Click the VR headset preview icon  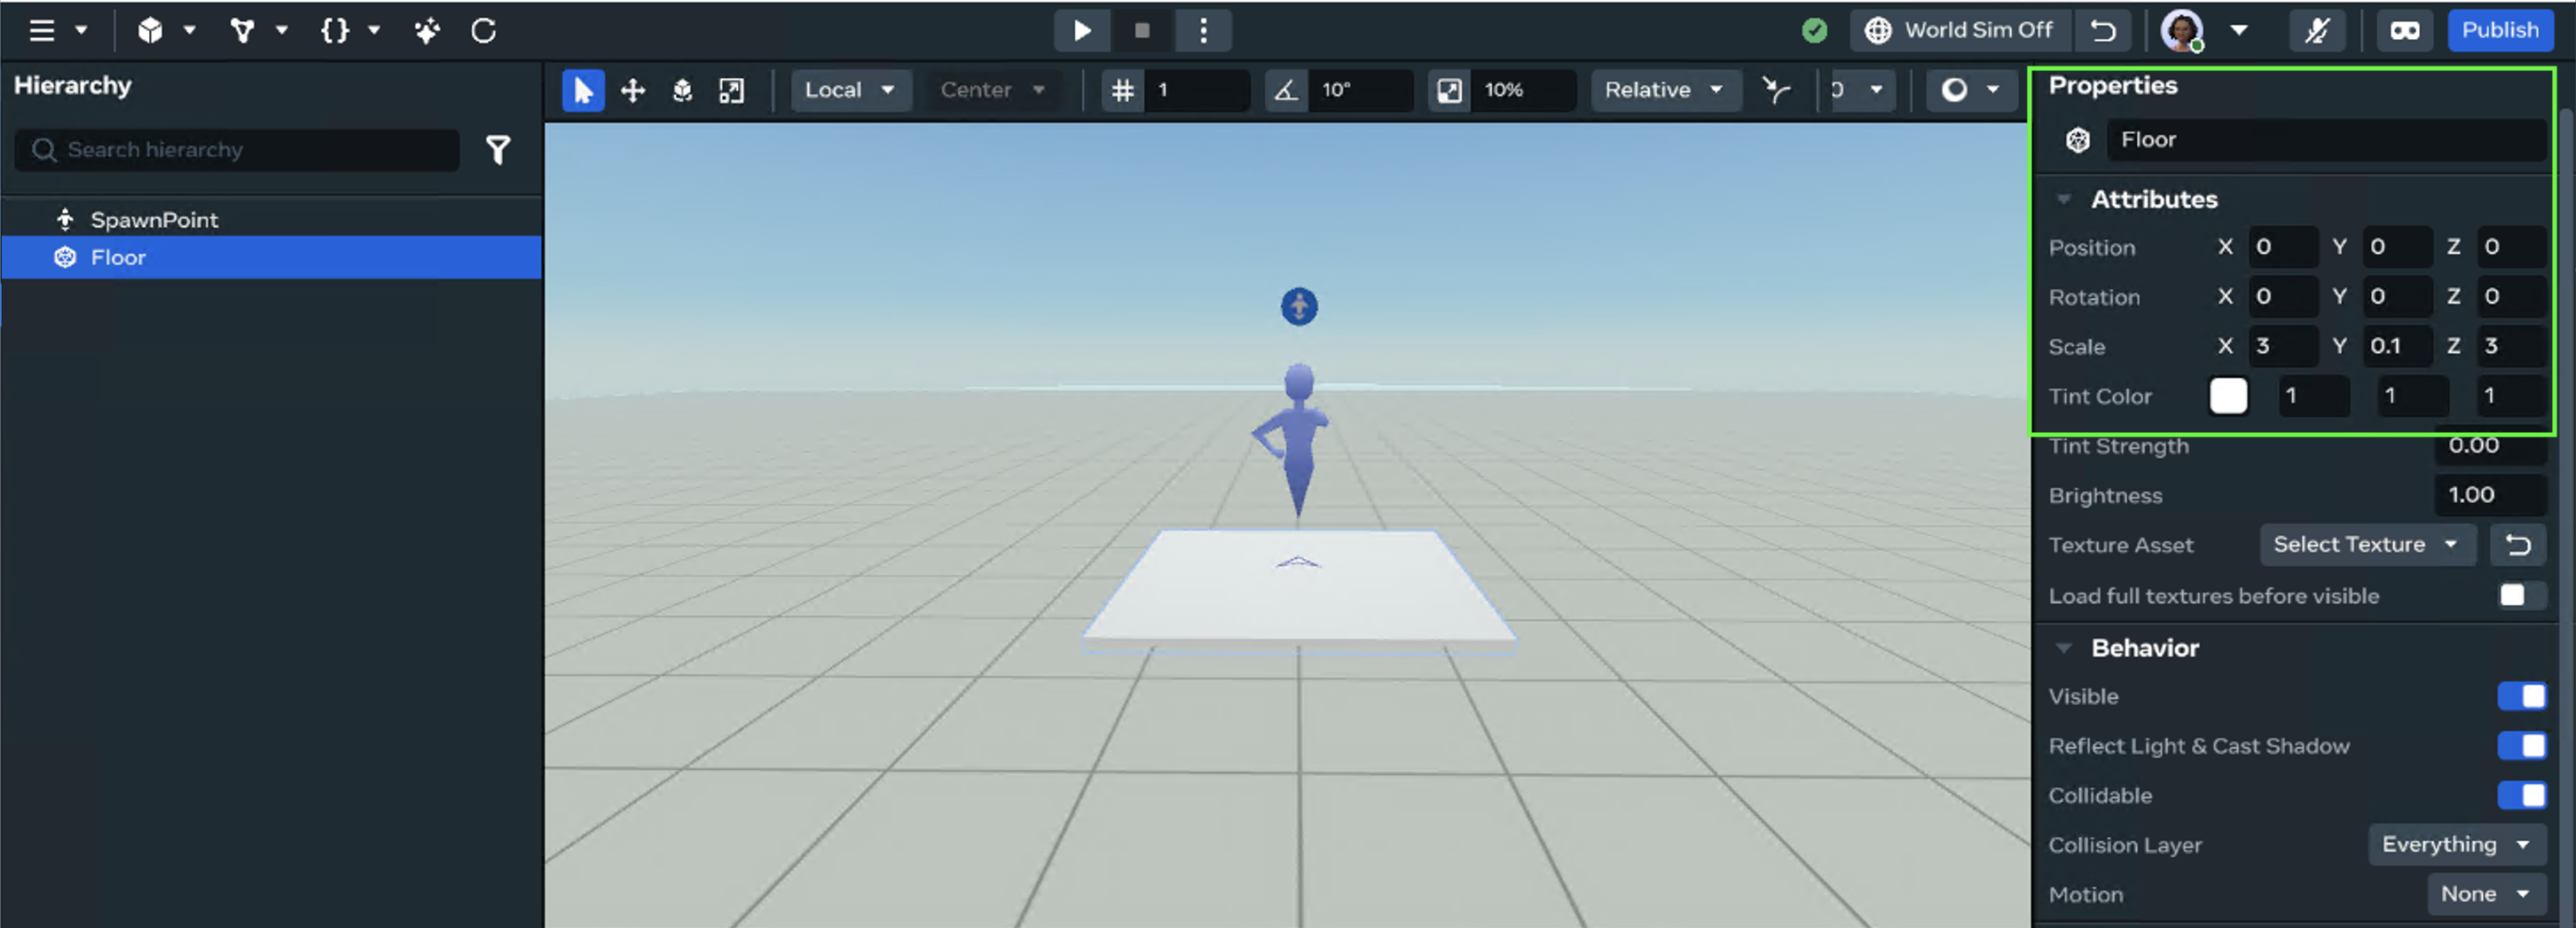pos(2404,31)
